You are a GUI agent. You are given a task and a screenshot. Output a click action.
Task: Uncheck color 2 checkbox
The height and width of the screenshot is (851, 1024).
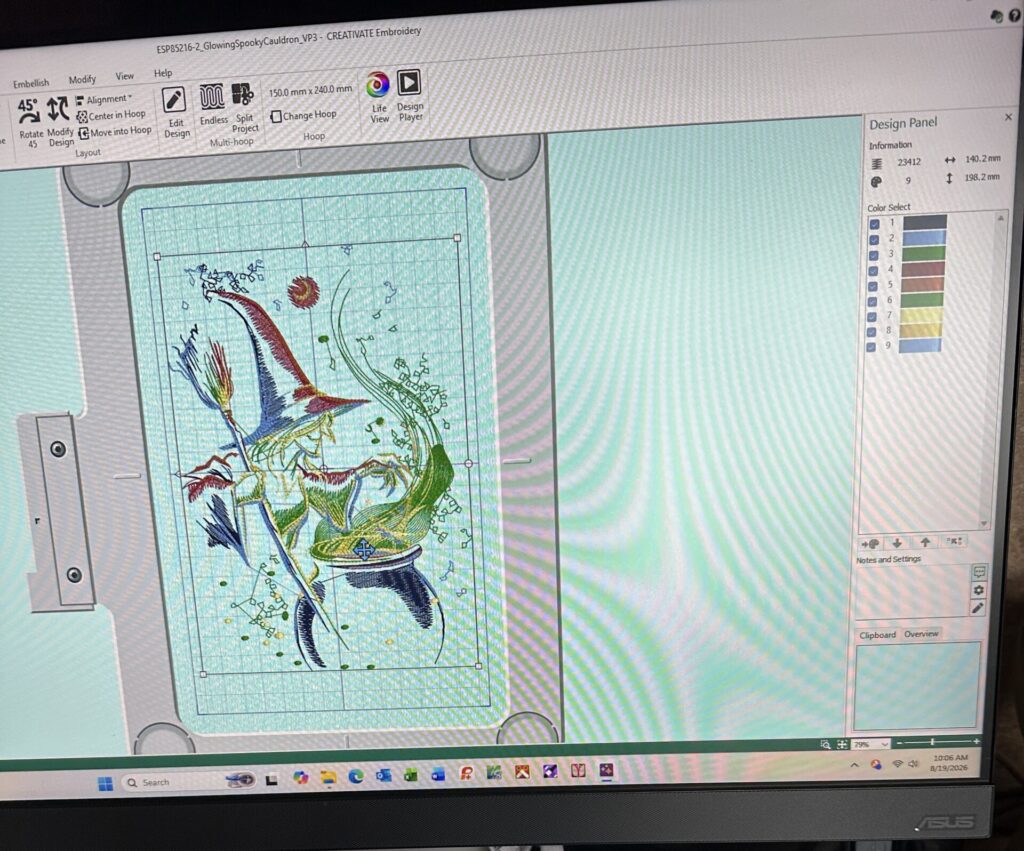click(874, 240)
